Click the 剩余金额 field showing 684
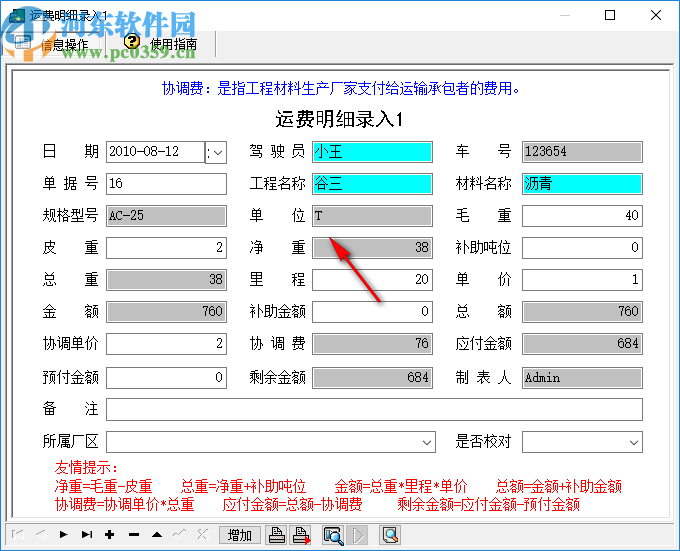Viewport: 680px width, 551px height. pyautogui.click(x=372, y=378)
